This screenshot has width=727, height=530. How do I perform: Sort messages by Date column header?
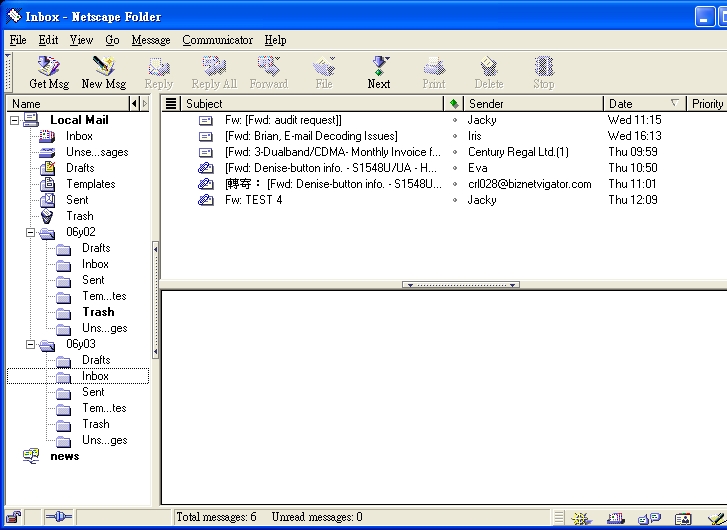click(x=632, y=104)
